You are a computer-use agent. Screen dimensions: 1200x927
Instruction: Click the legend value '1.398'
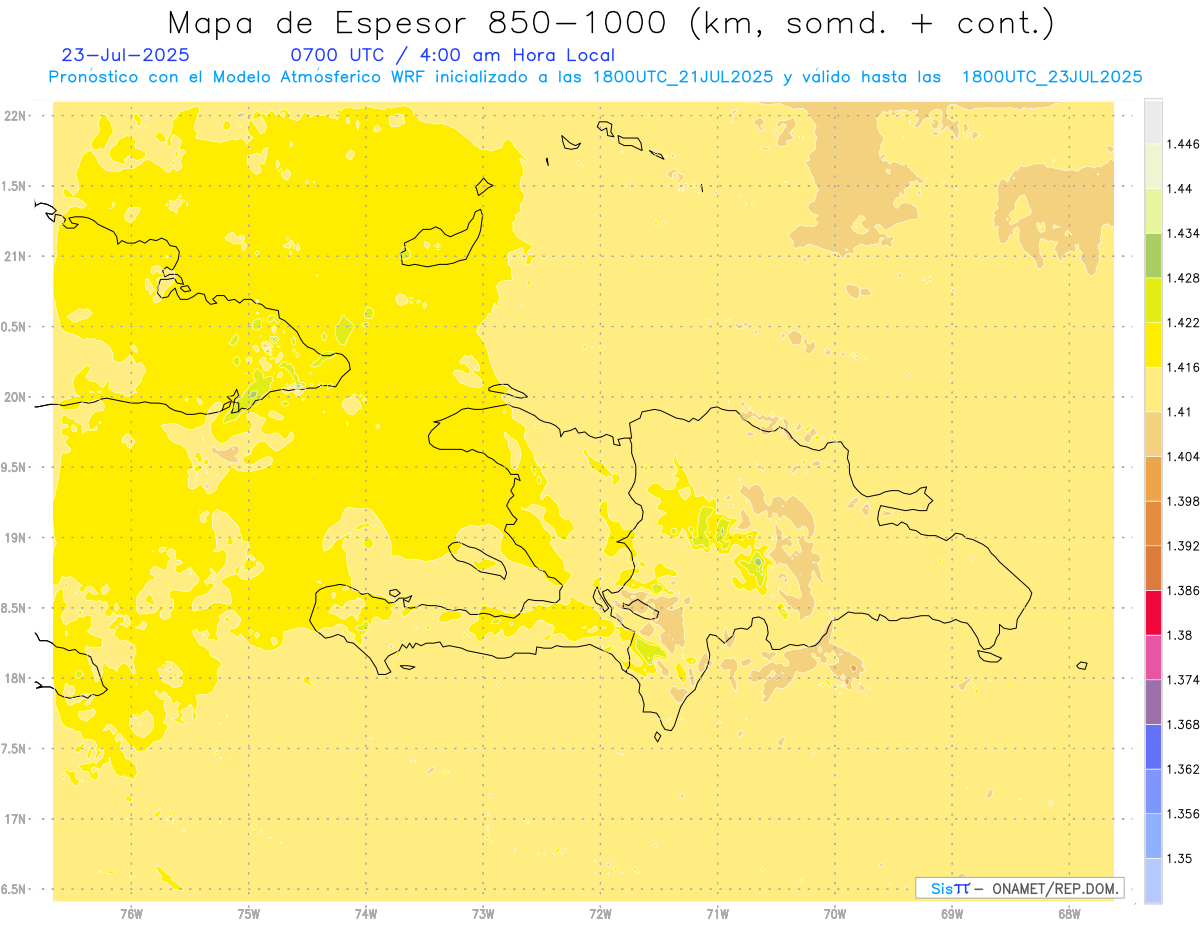coord(1183,501)
